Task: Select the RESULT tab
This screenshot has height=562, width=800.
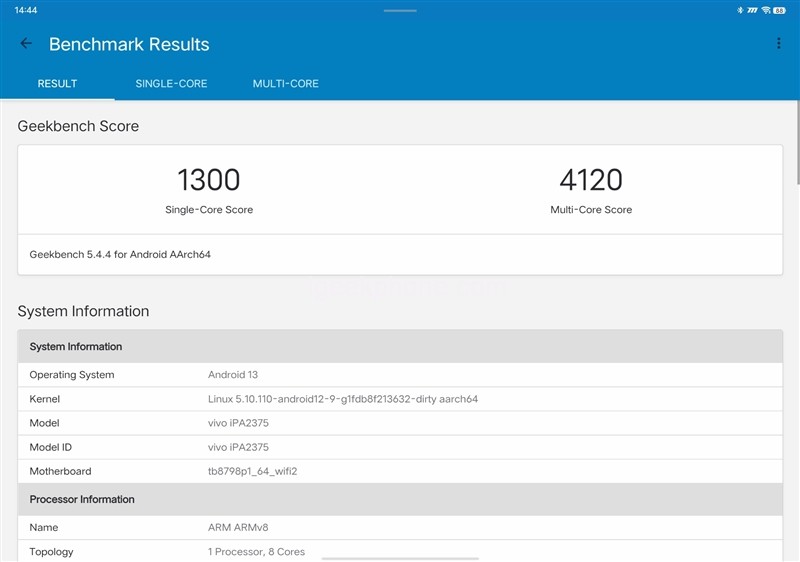Action: tap(57, 84)
